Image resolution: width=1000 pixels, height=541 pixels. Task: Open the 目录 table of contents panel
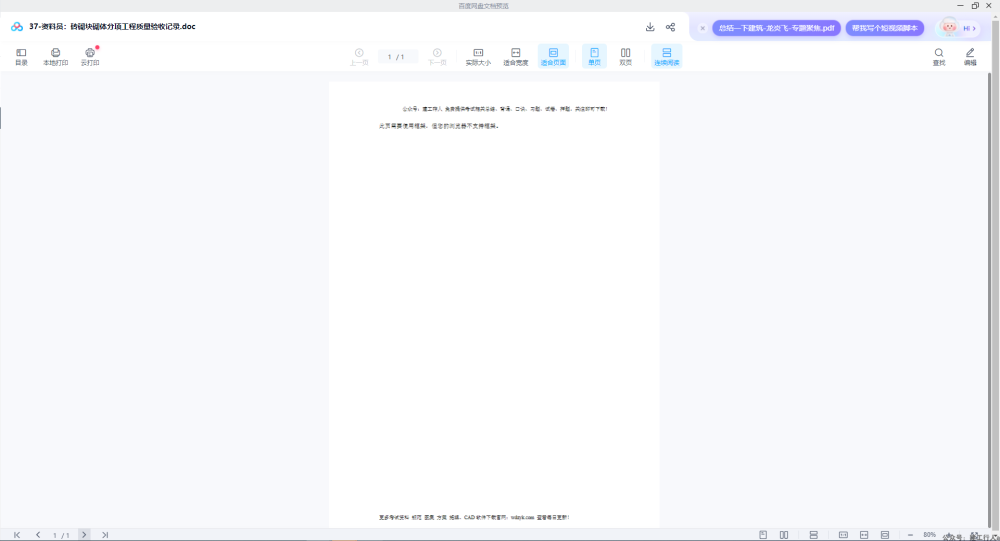point(21,57)
